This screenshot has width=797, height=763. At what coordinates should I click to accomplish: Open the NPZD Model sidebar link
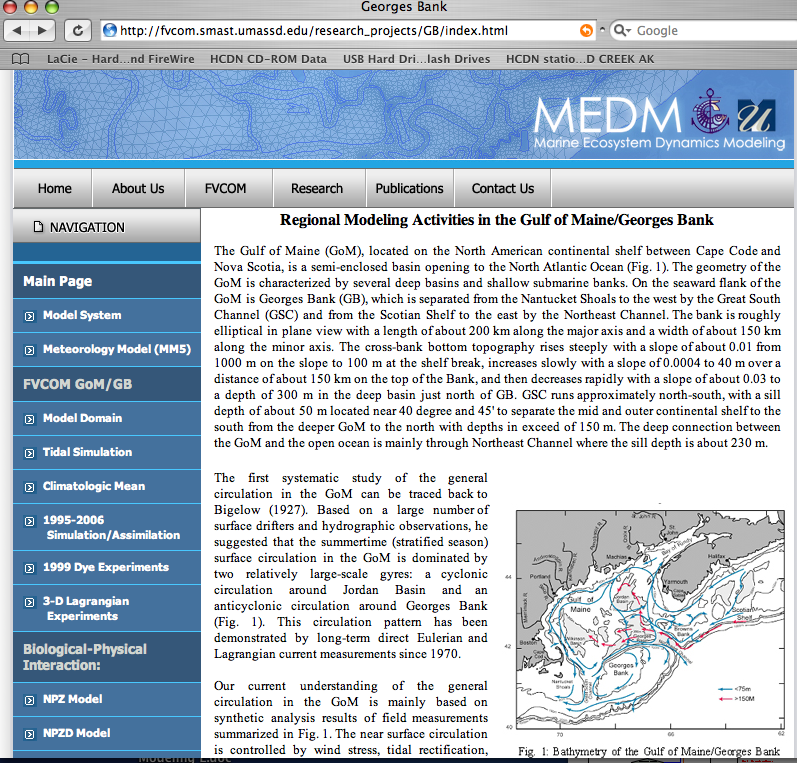click(x=77, y=733)
